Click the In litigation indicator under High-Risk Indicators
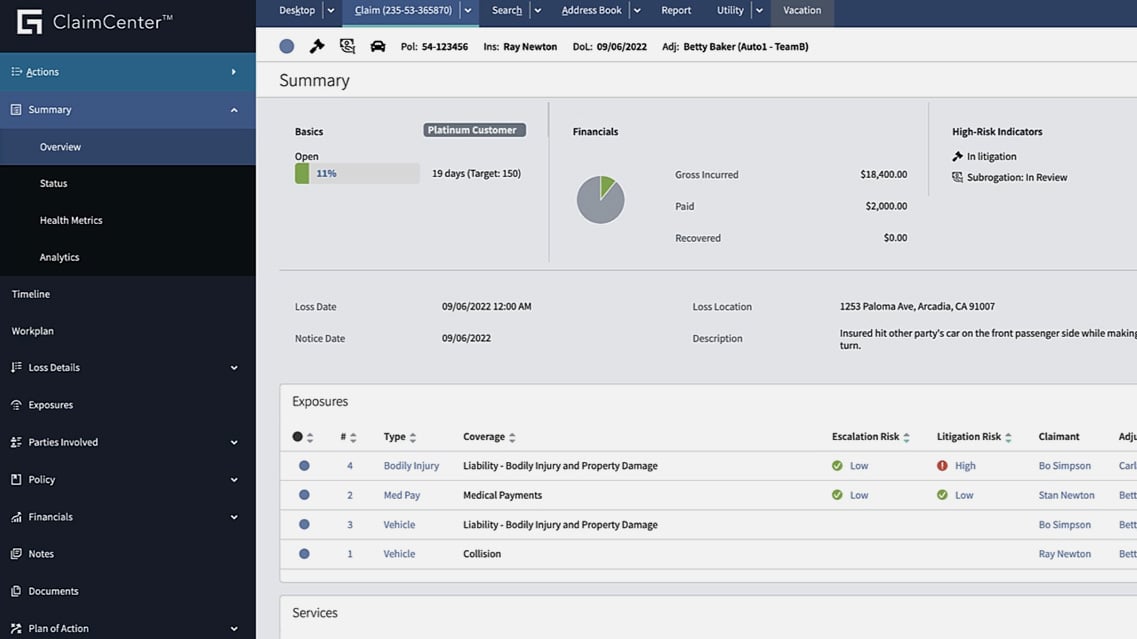Screen dimensions: 1137x639 tap(989, 156)
